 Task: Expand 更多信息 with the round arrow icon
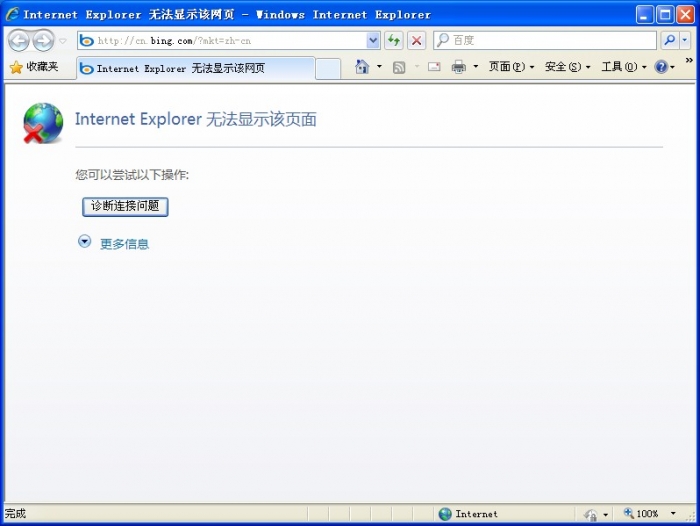(84, 242)
